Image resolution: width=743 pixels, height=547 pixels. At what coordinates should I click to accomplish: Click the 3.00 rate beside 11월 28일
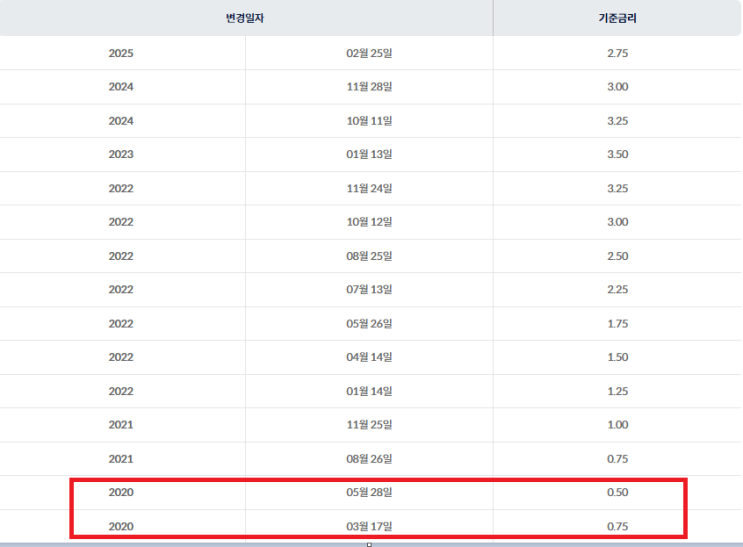[x=617, y=87]
